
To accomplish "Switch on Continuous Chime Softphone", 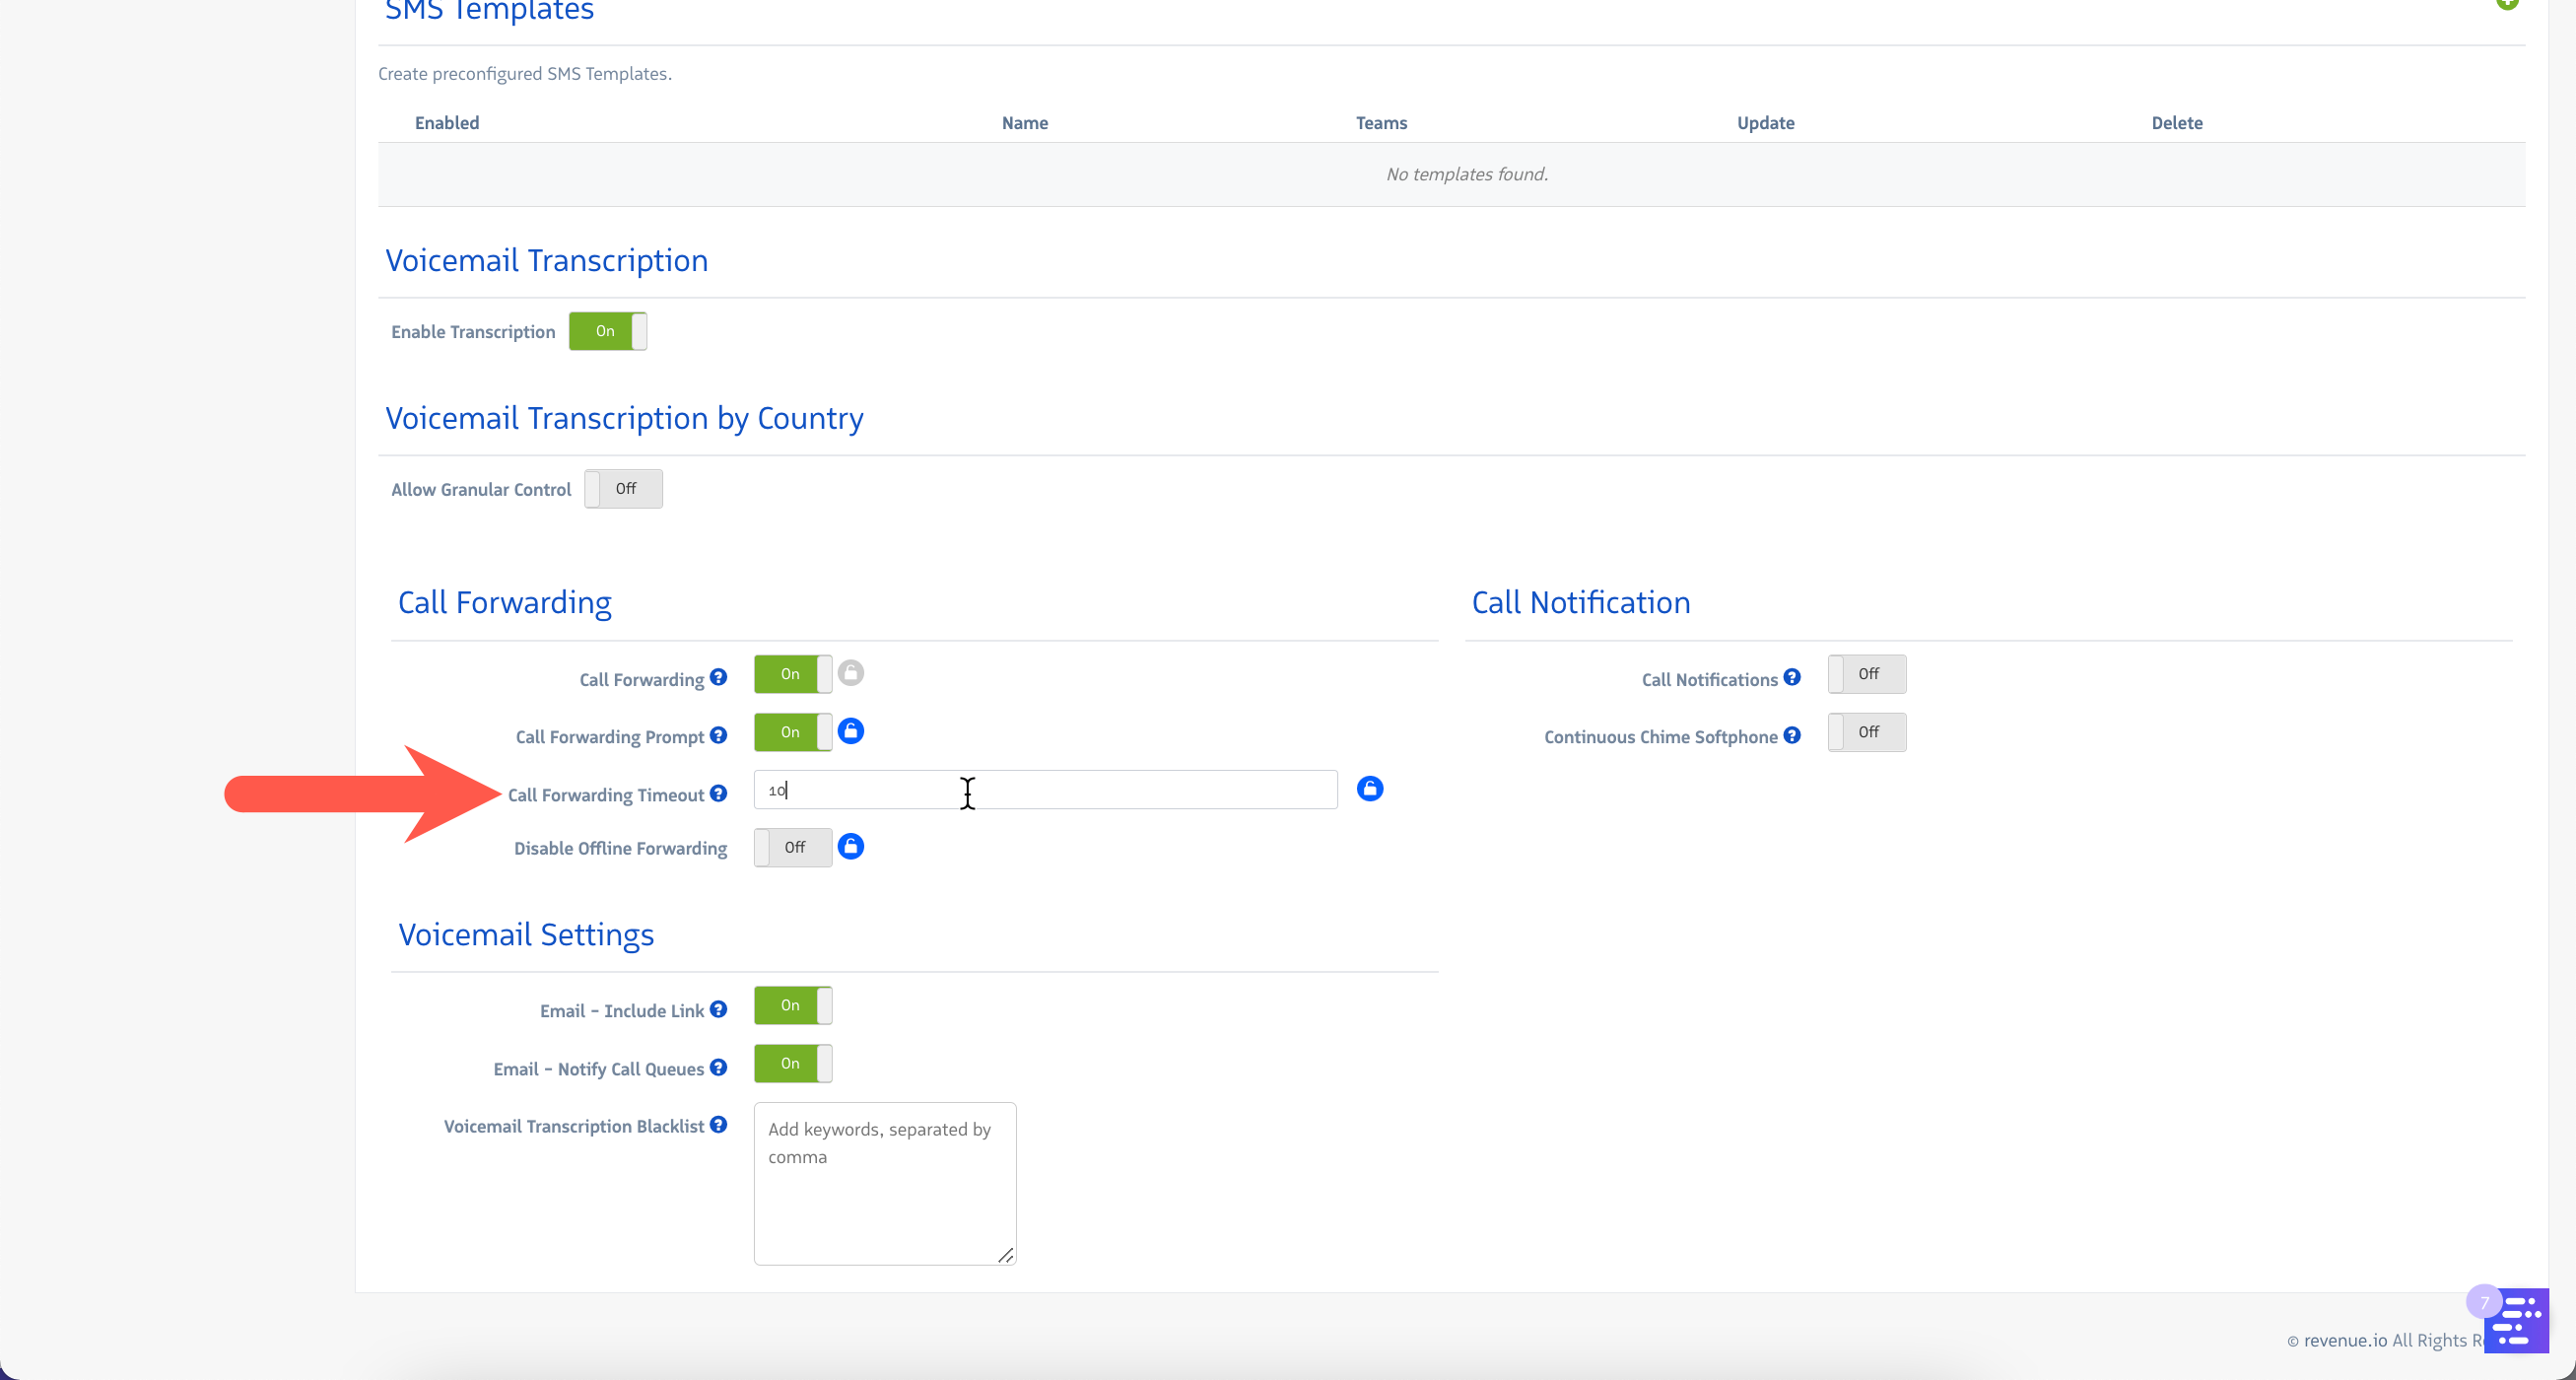I will (1866, 732).
